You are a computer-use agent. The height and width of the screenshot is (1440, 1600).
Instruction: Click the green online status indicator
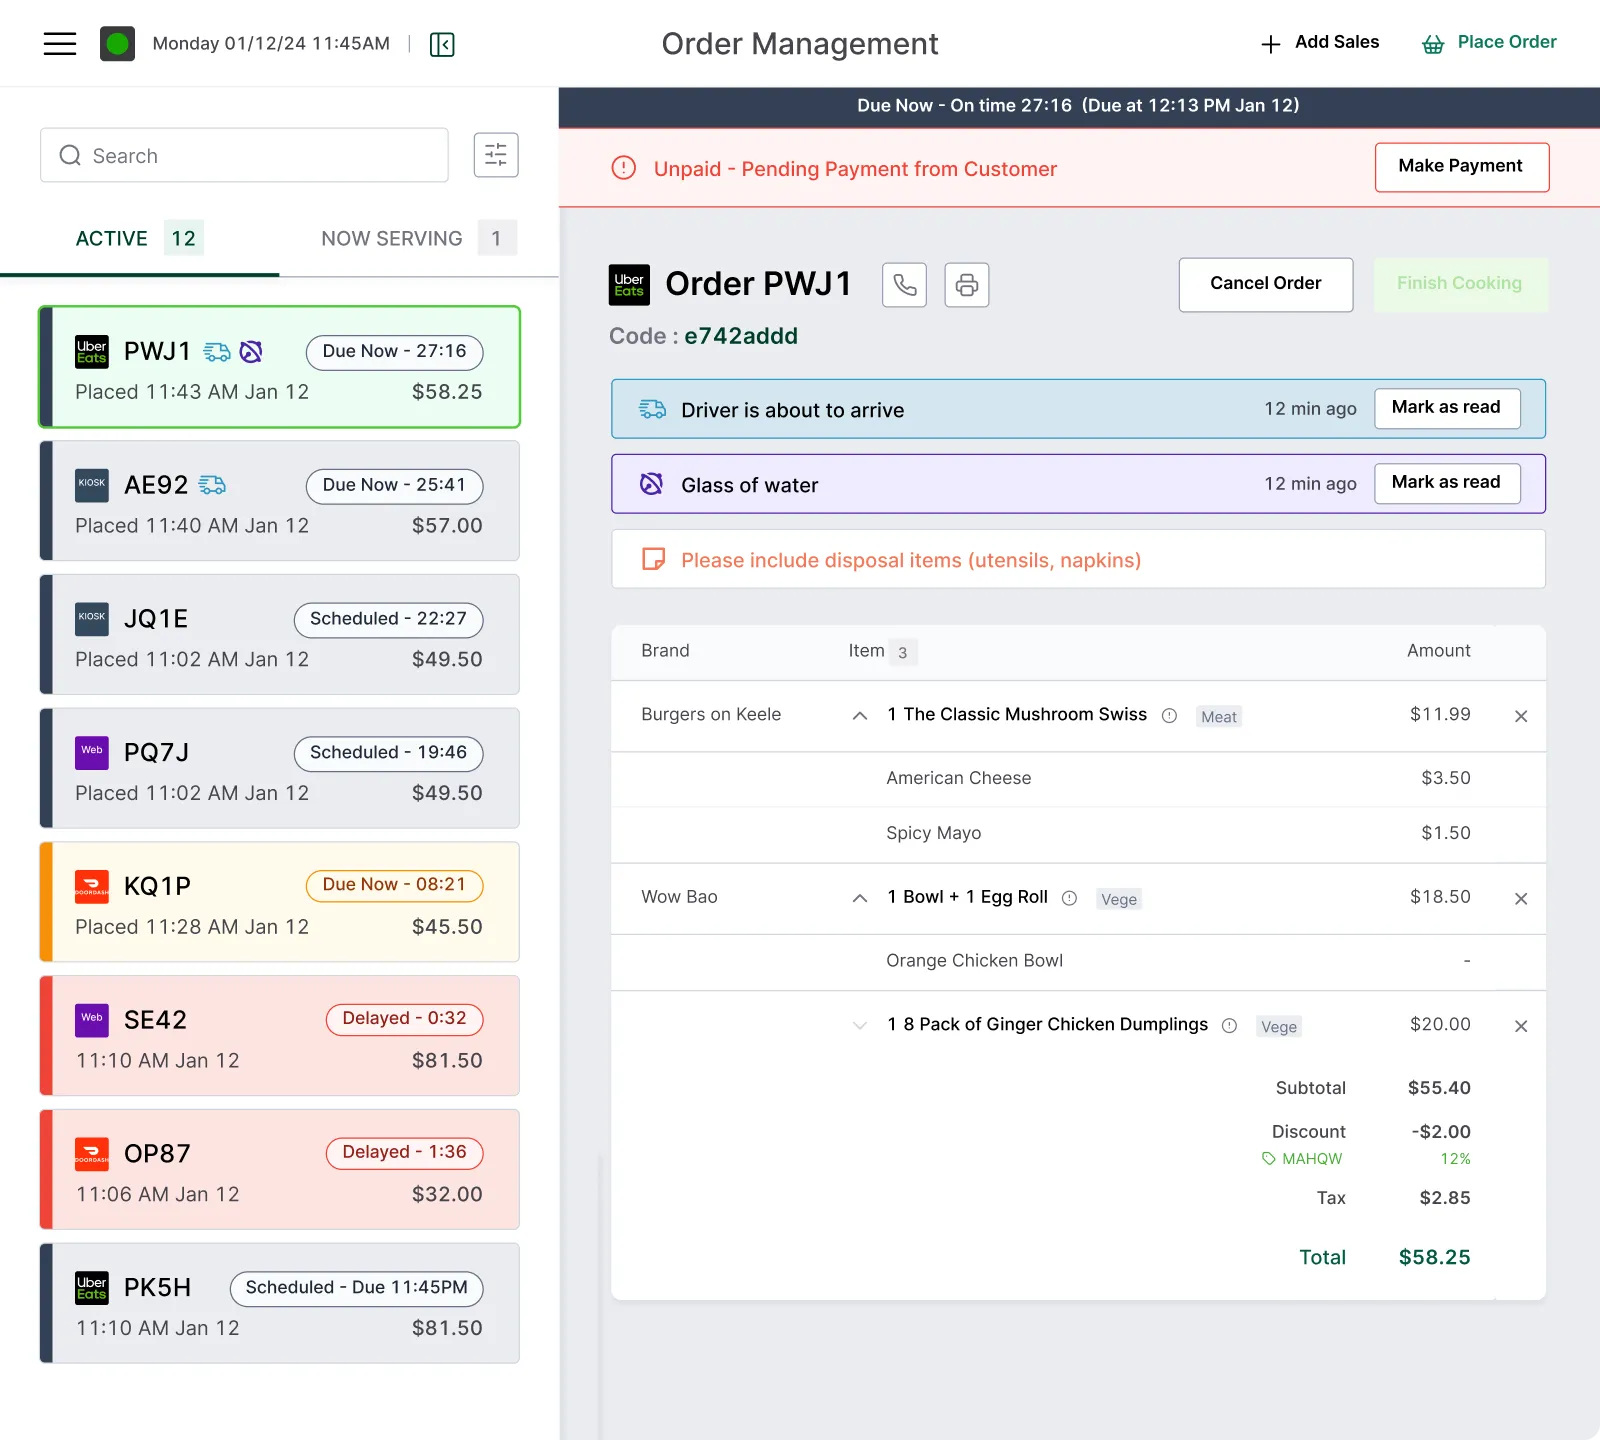[118, 44]
